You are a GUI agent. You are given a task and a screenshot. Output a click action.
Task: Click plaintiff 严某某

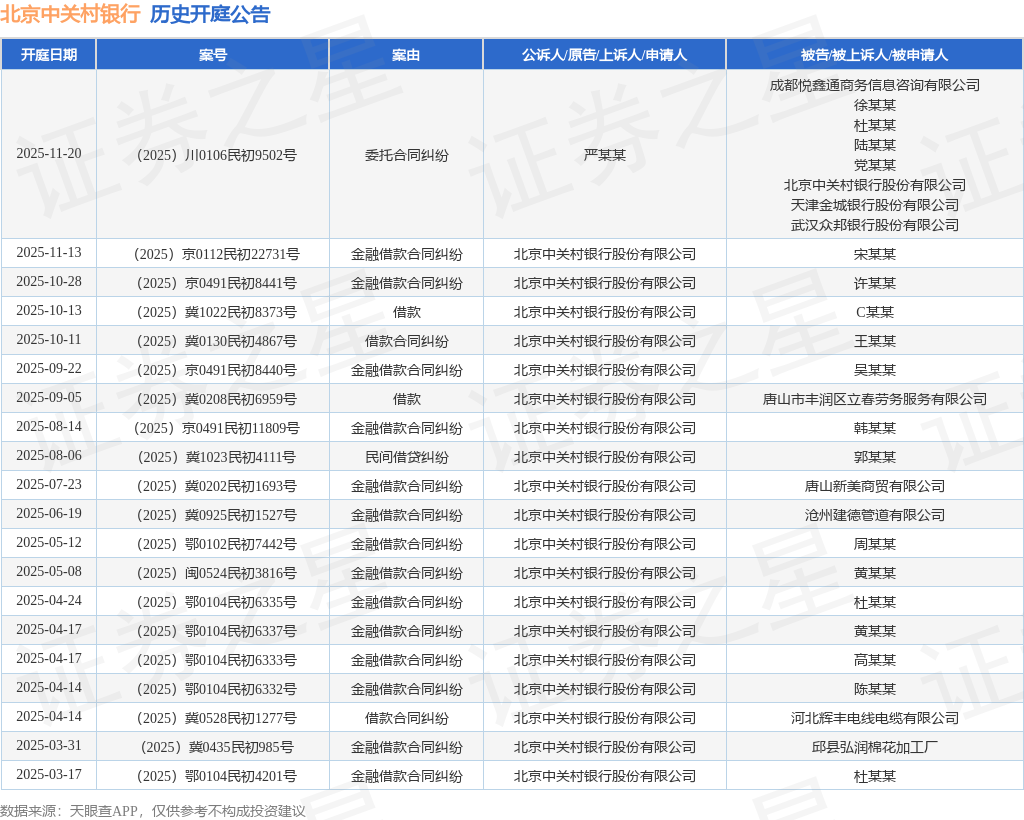click(605, 155)
